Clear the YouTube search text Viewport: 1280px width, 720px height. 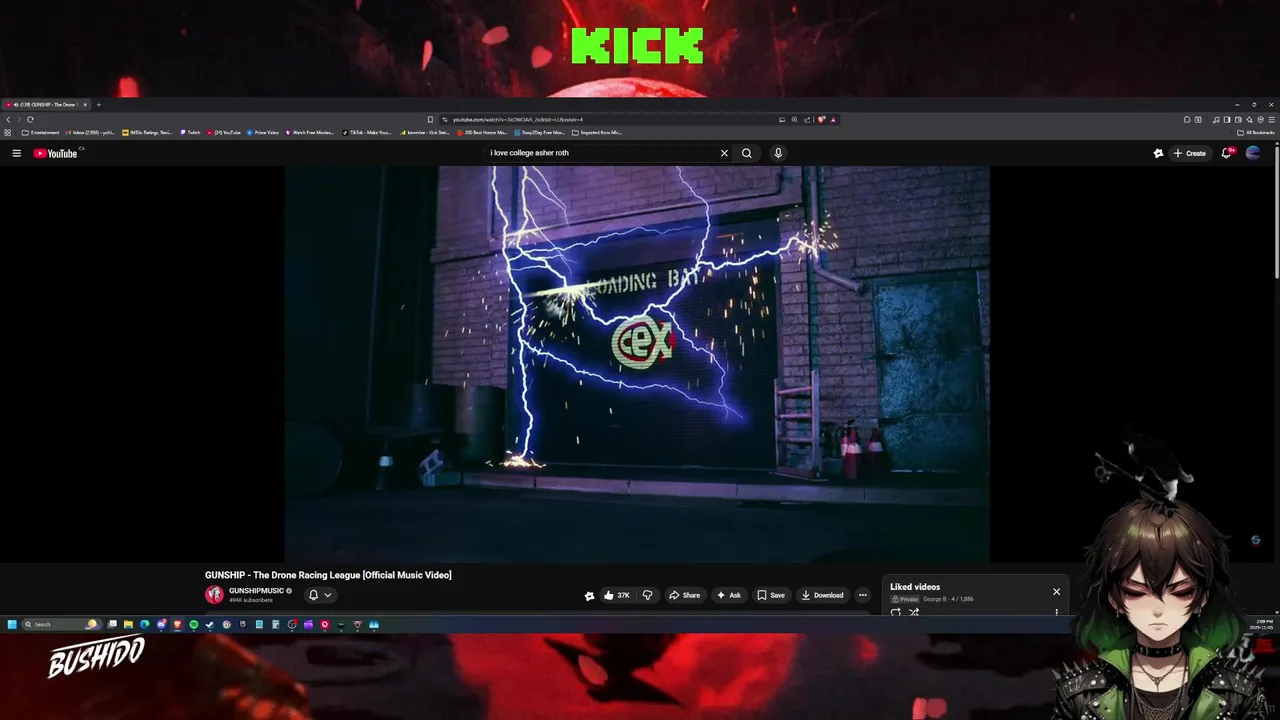724,153
